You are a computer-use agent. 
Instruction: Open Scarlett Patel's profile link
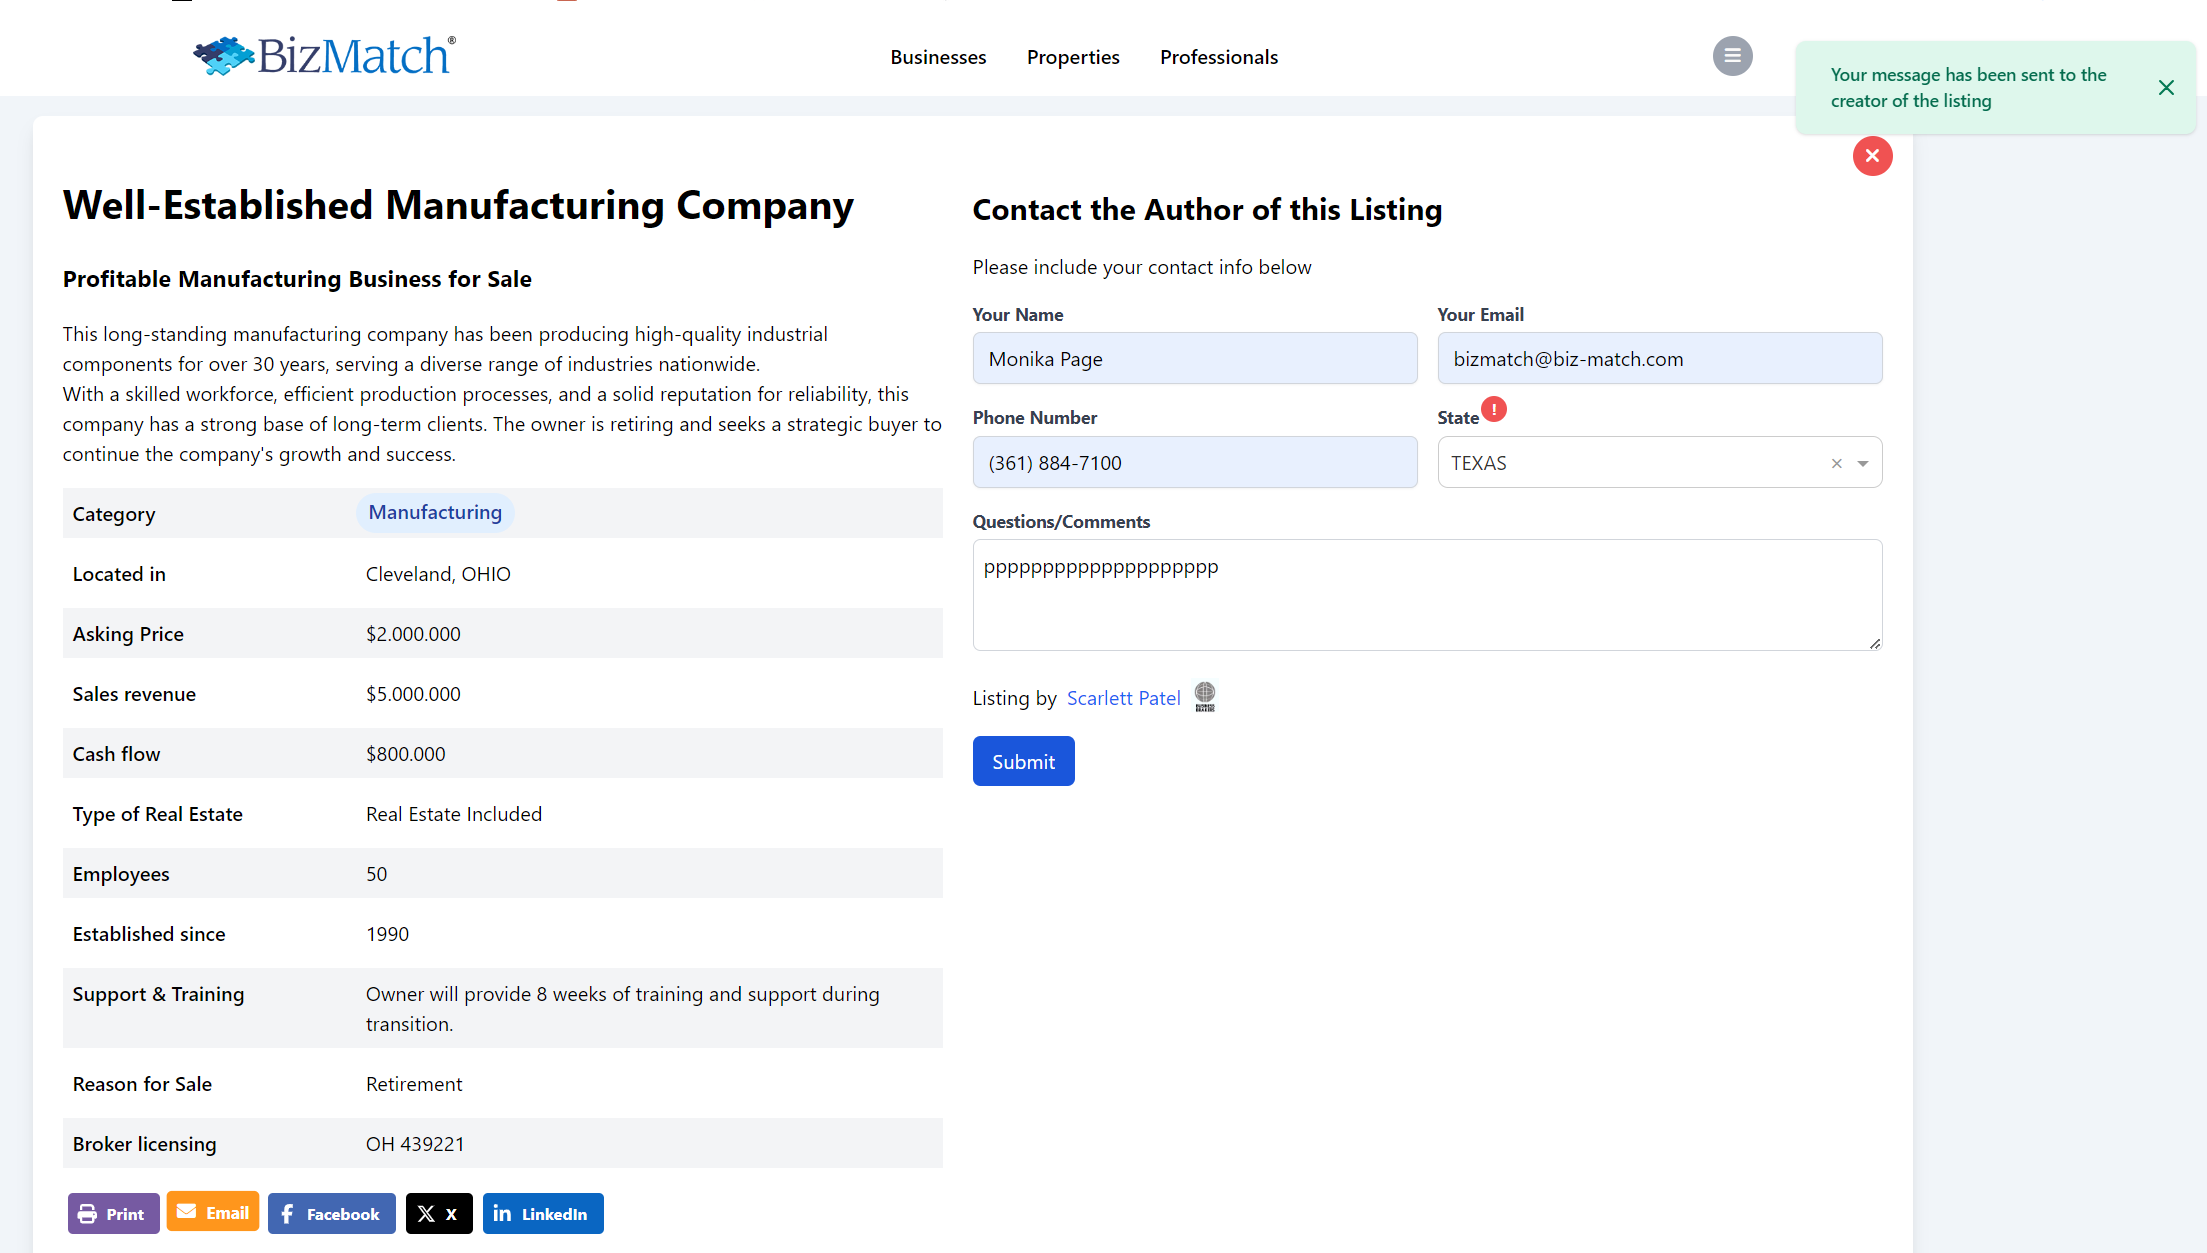click(x=1123, y=698)
